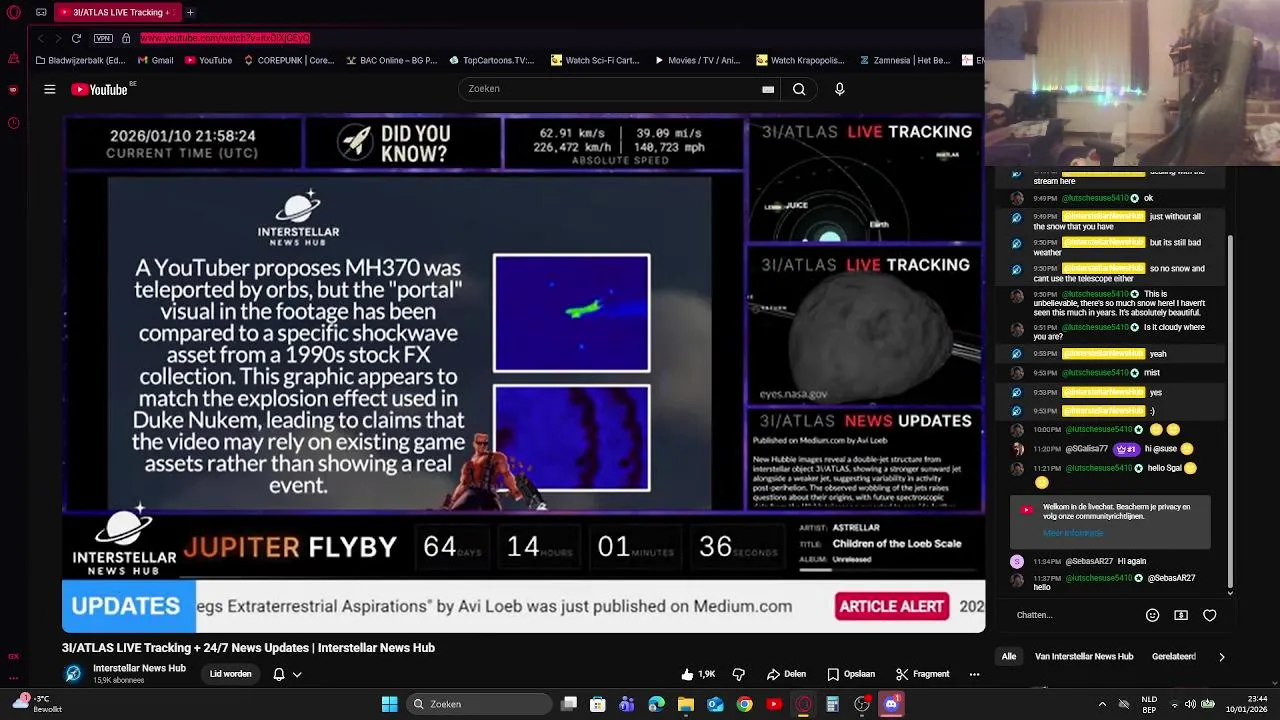The height and width of the screenshot is (720, 1280).
Task: Open the YouTube bookmark
Action: [208, 60]
